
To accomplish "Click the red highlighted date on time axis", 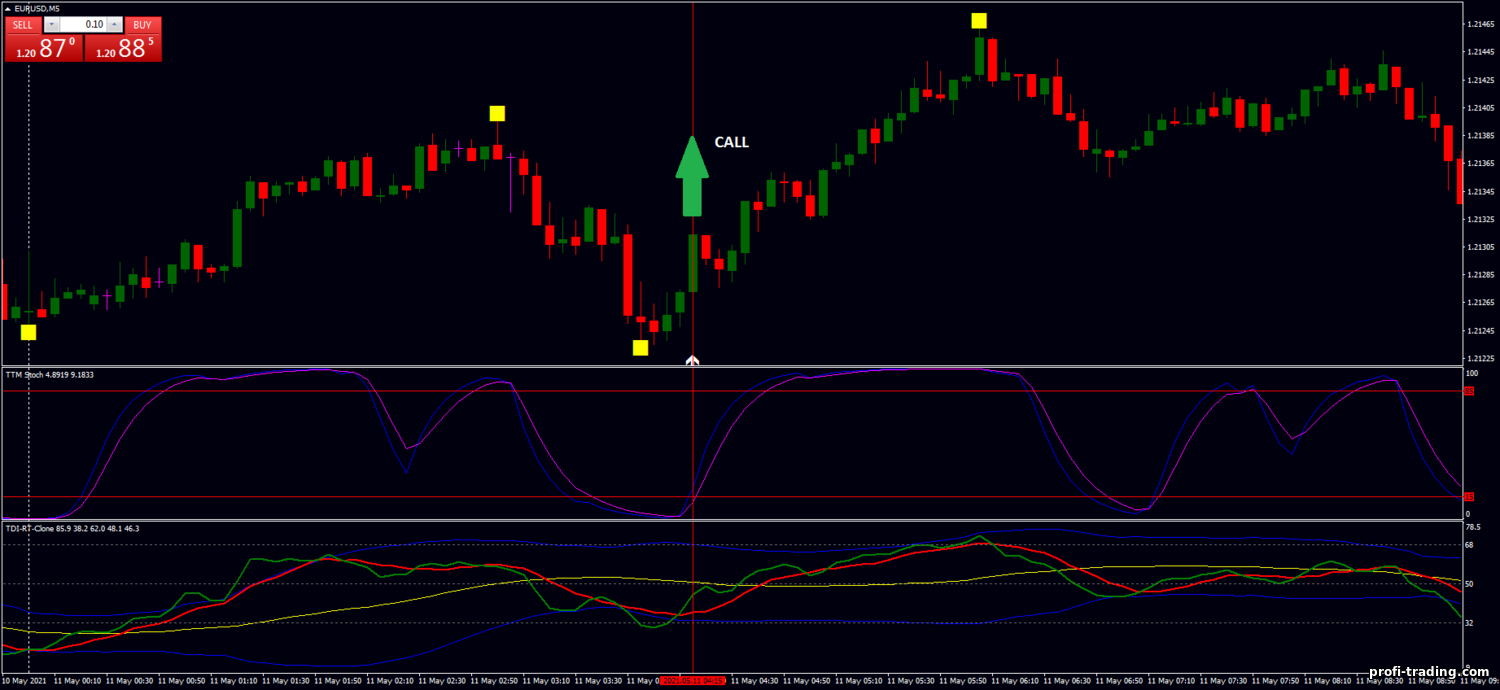I will 693,681.
